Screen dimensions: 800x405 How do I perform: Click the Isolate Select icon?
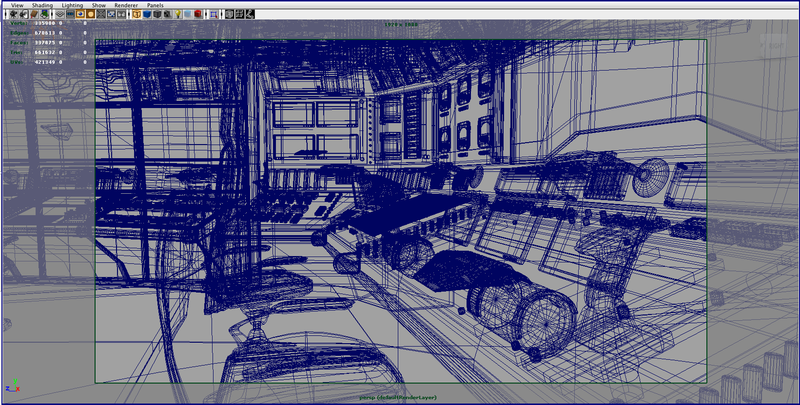213,15
